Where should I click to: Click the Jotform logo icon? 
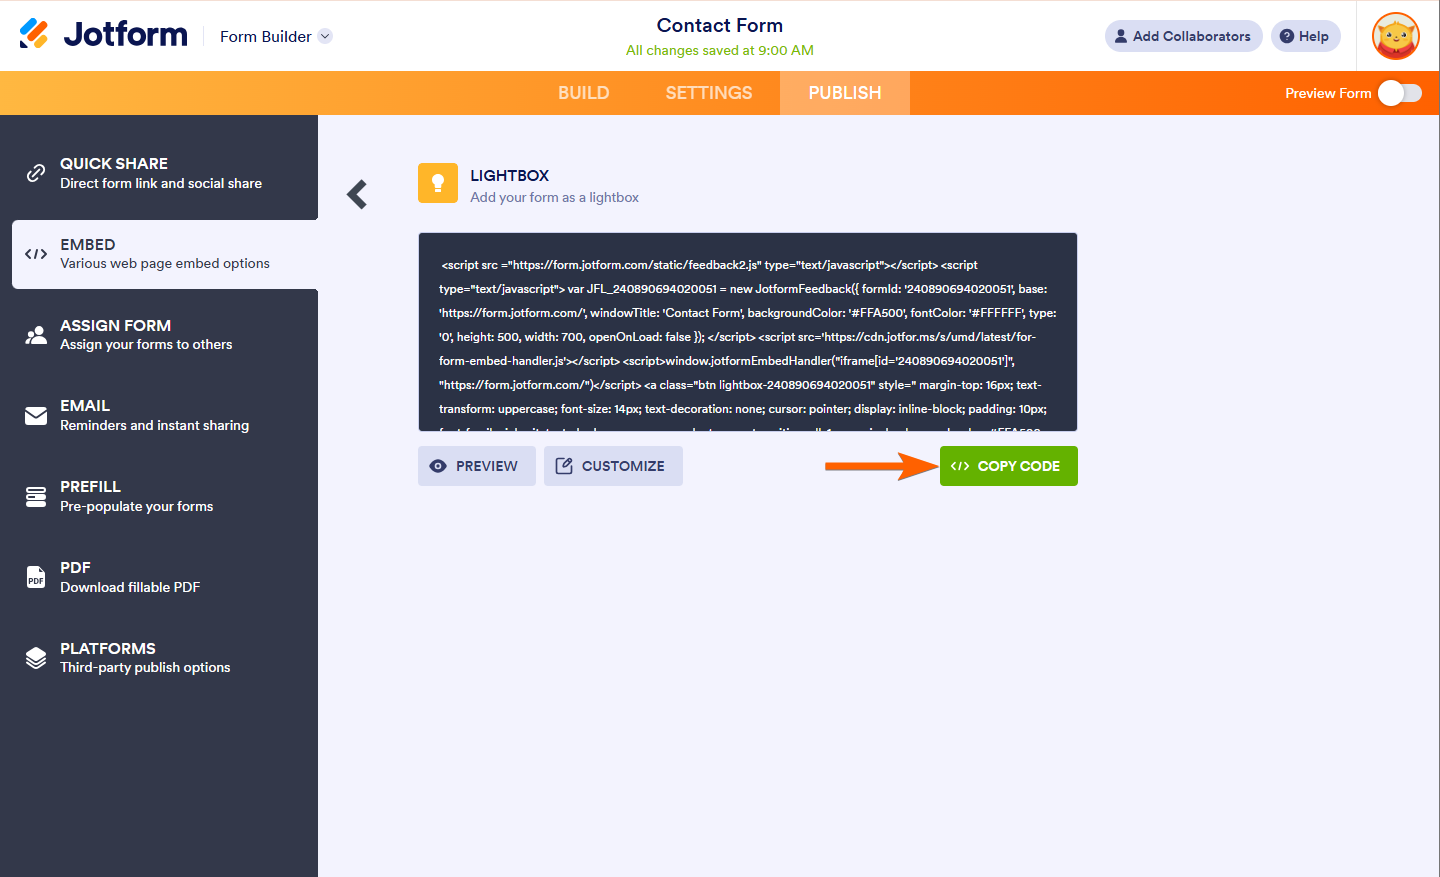point(34,34)
